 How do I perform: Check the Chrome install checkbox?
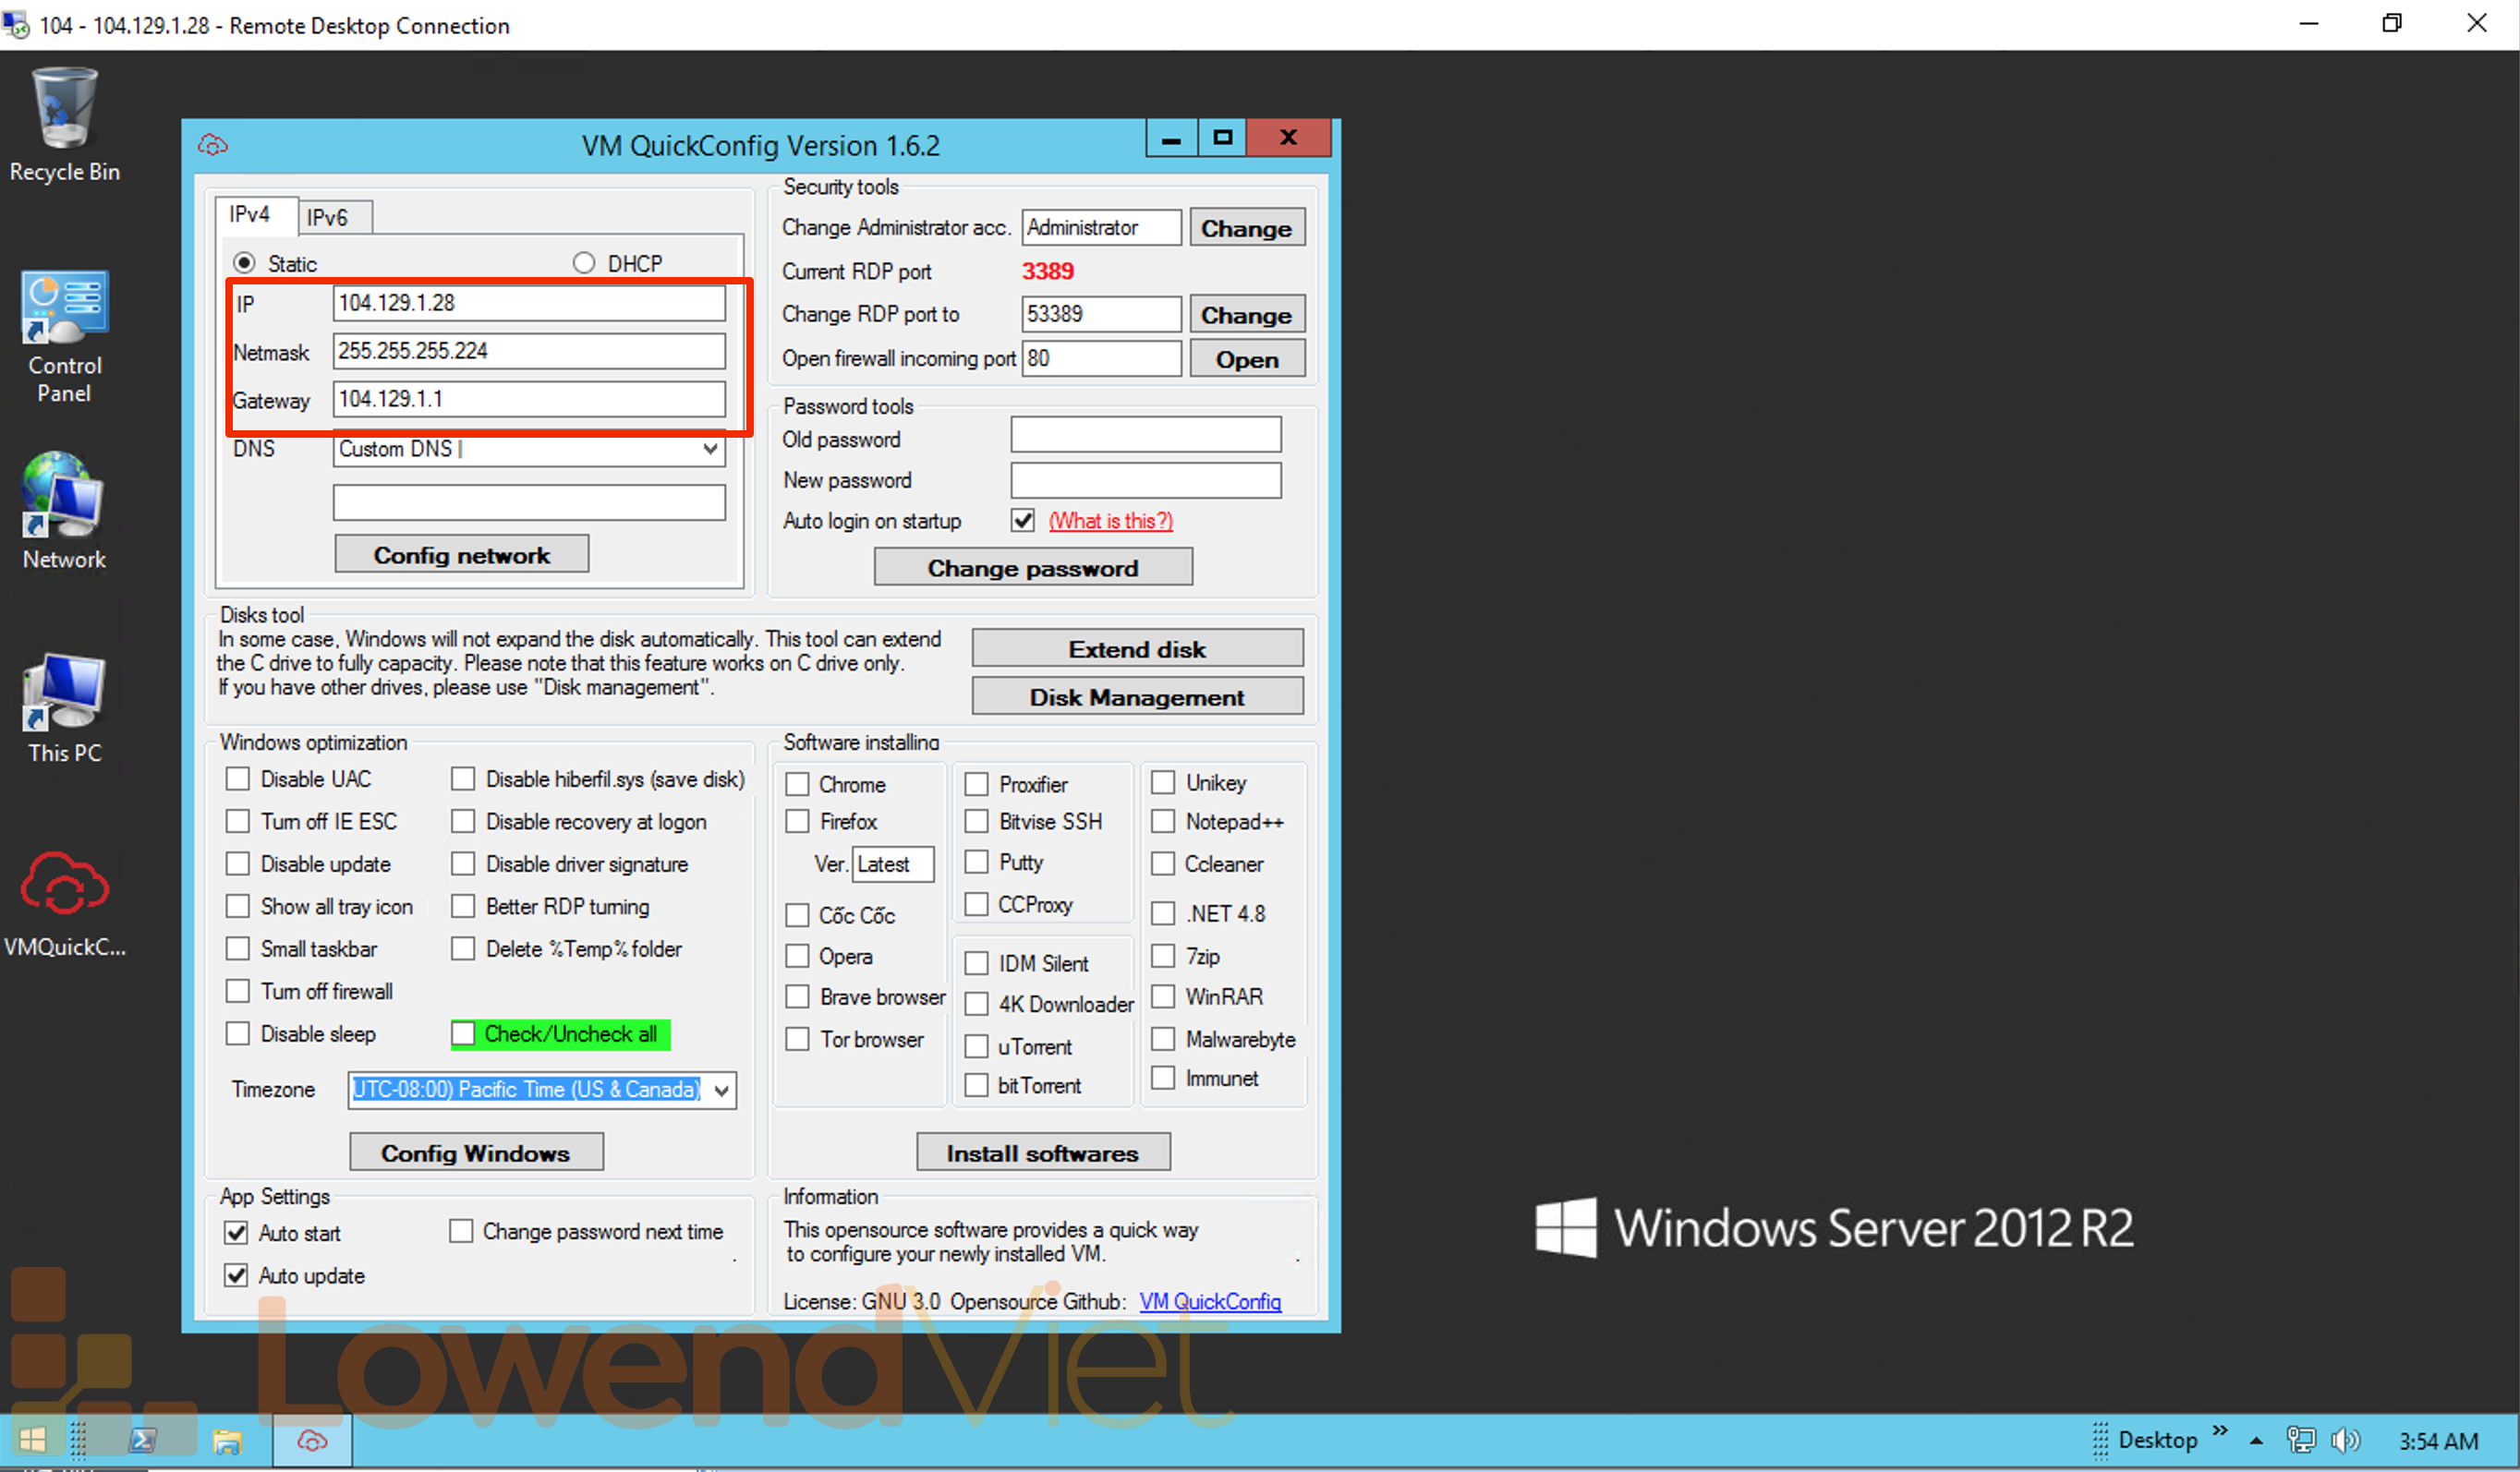point(797,784)
